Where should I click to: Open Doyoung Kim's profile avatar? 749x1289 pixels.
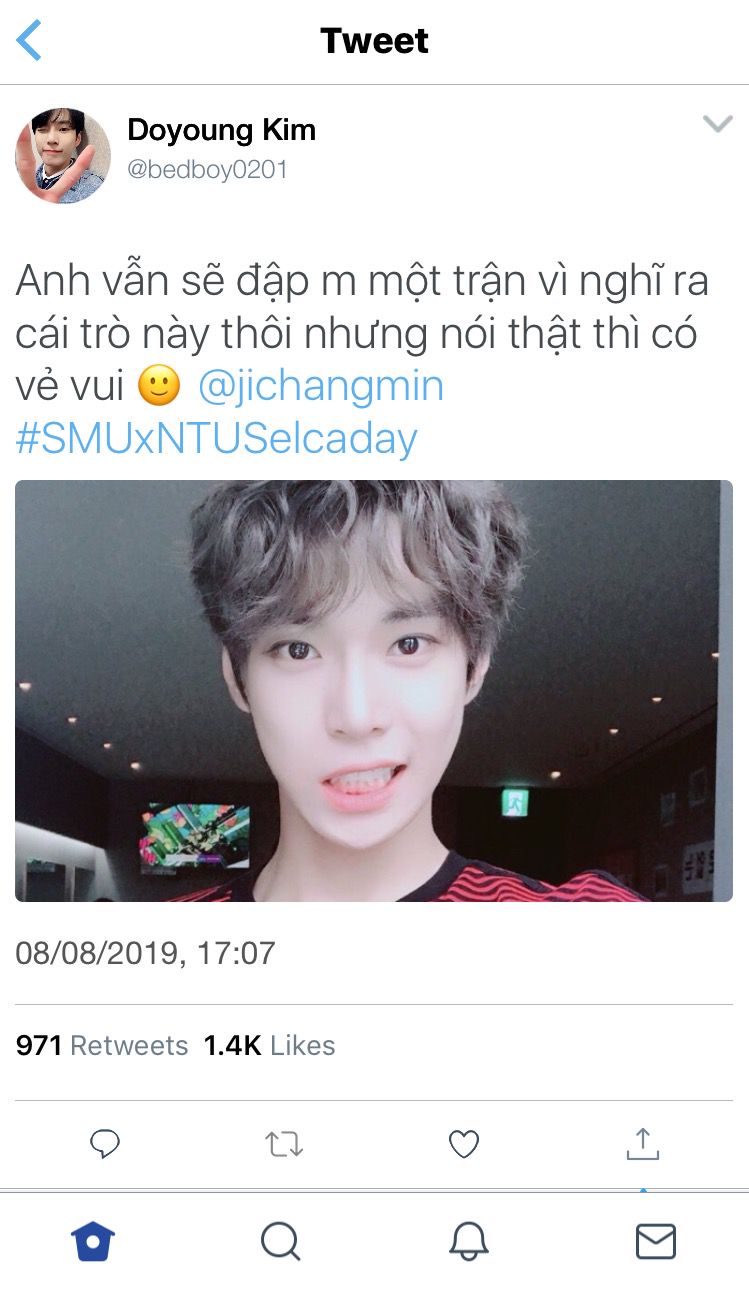pyautogui.click(x=63, y=156)
